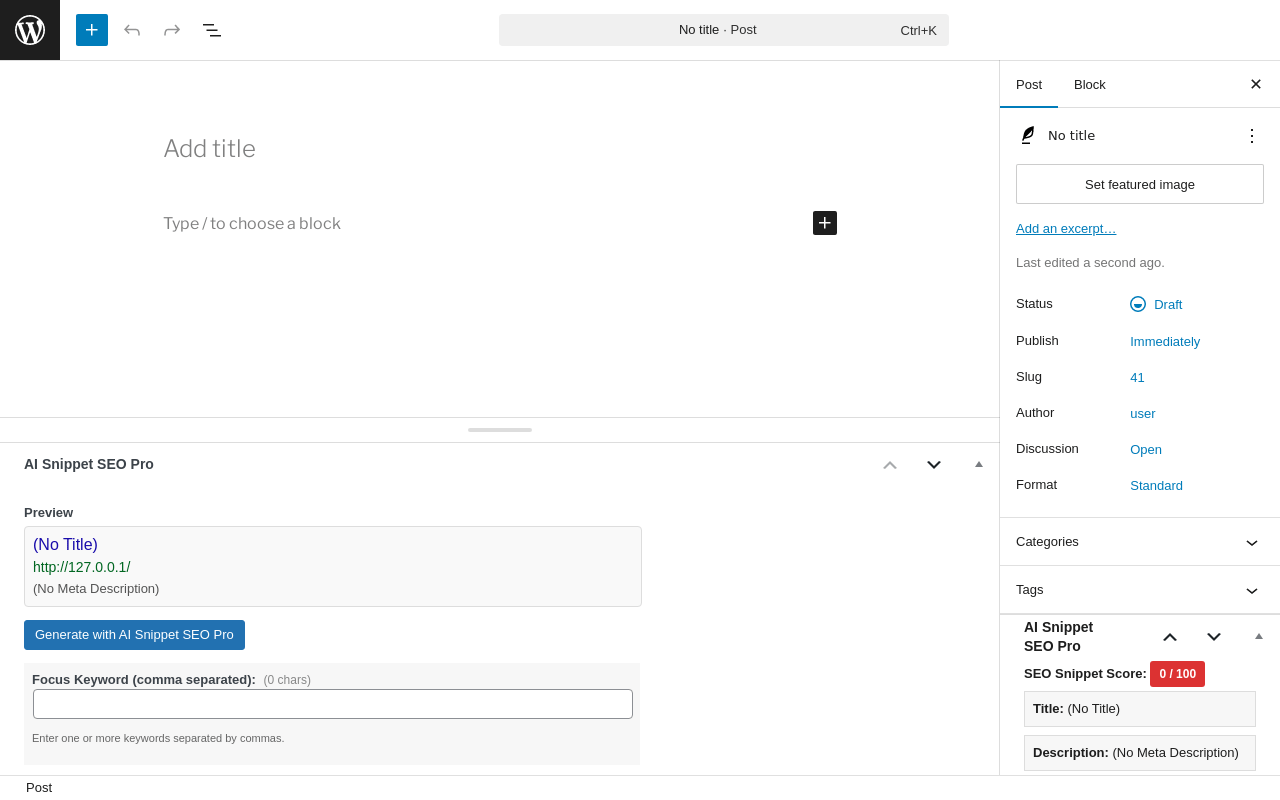1280x800 pixels.
Task: Click the Add an excerpt link
Action: pyautogui.click(x=1066, y=228)
